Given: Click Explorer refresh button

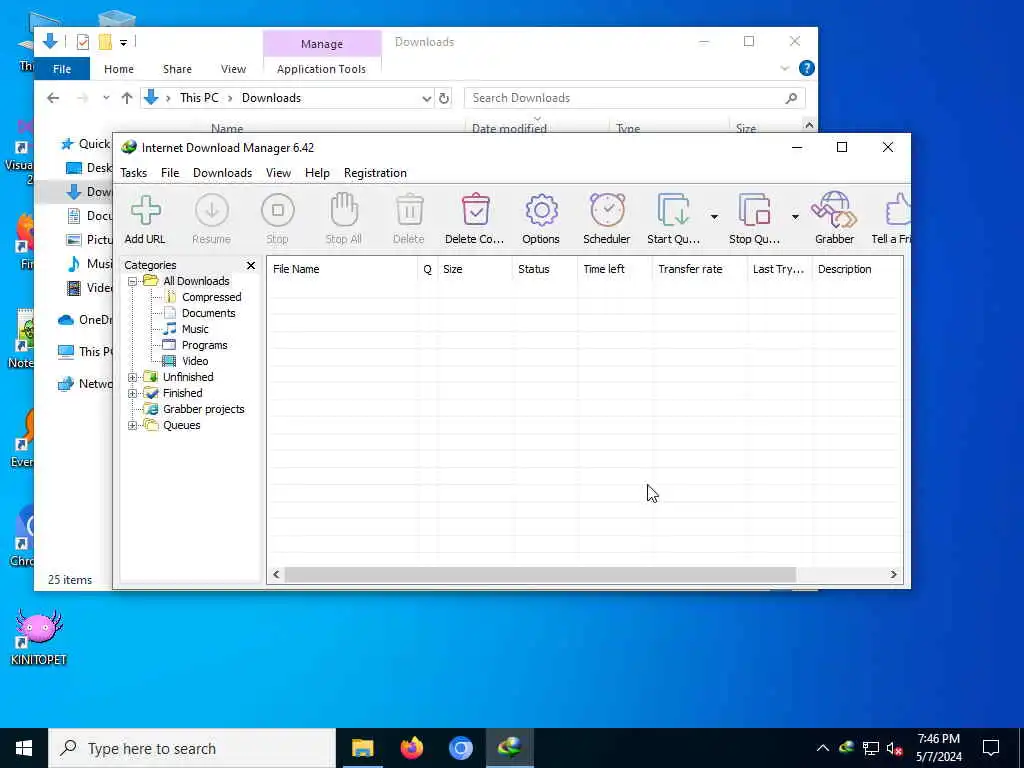Looking at the screenshot, I should [x=444, y=99].
